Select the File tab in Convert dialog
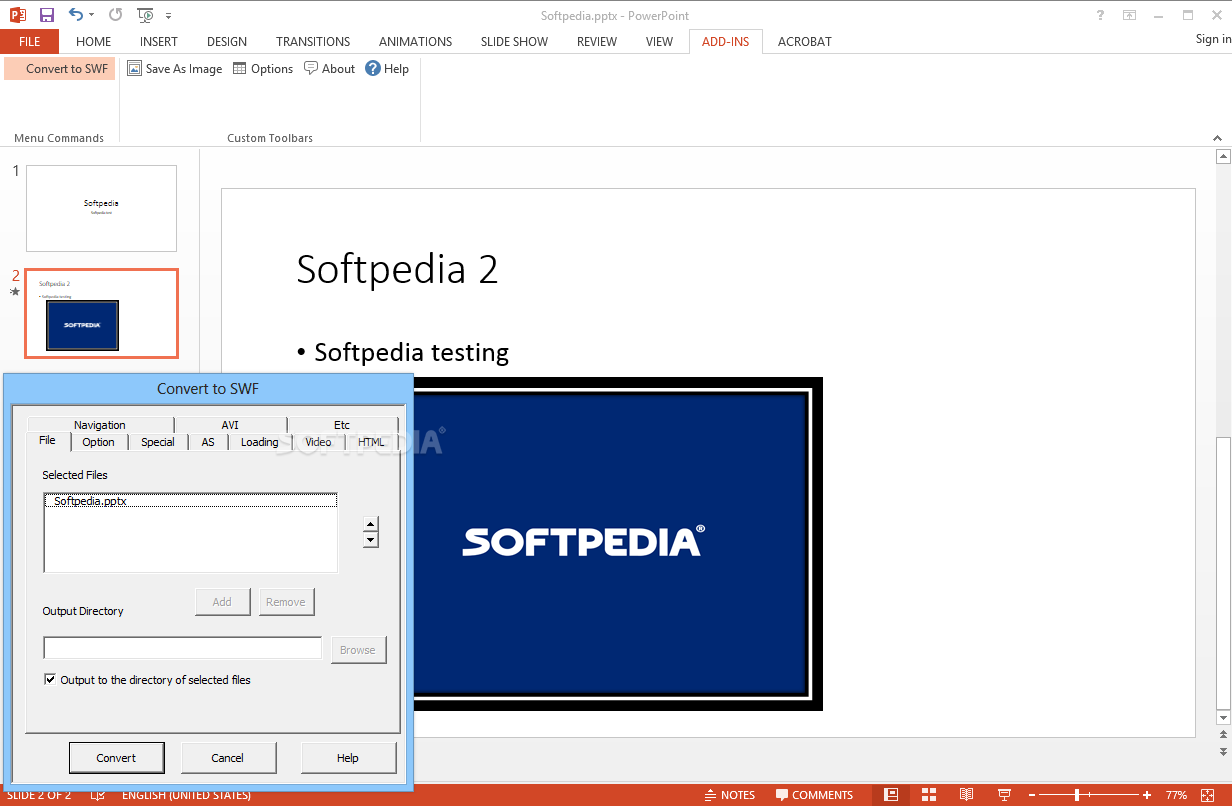Screen dimensions: 1232x806 point(47,441)
